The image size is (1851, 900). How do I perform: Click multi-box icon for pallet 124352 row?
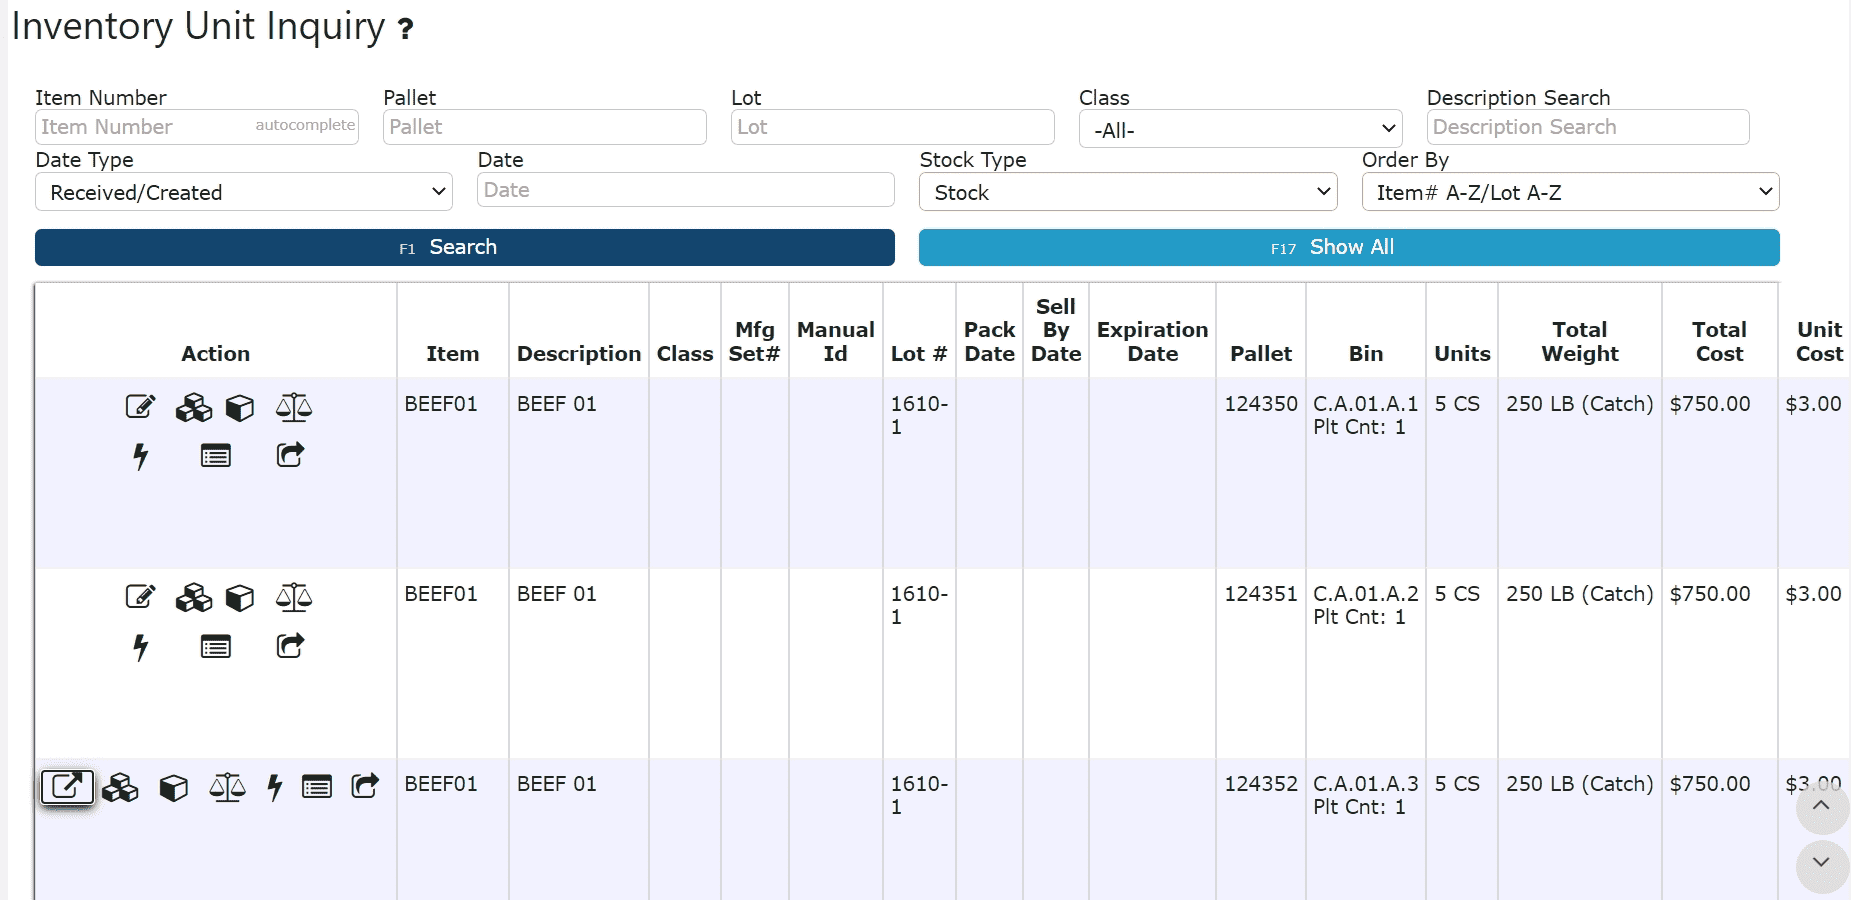click(120, 788)
